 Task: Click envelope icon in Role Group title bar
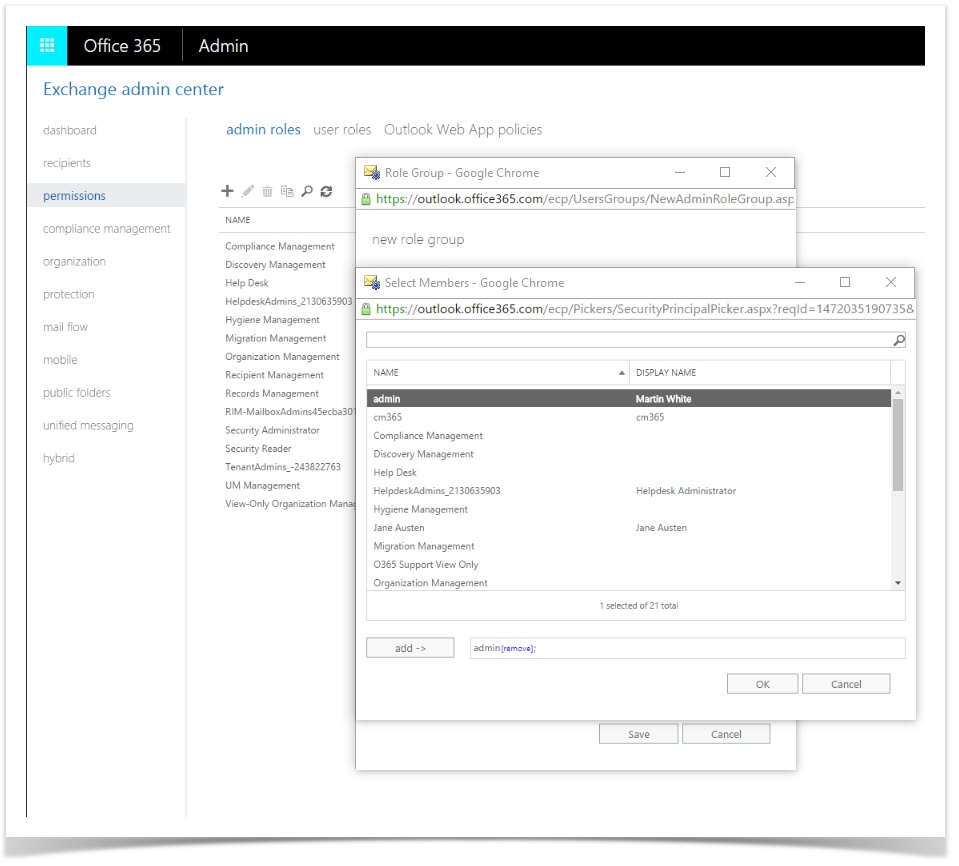coord(372,172)
